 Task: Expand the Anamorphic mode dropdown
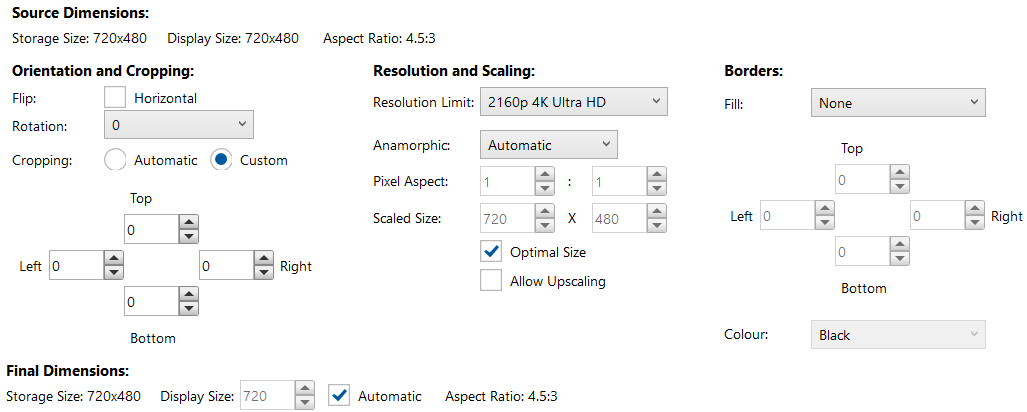[x=548, y=145]
